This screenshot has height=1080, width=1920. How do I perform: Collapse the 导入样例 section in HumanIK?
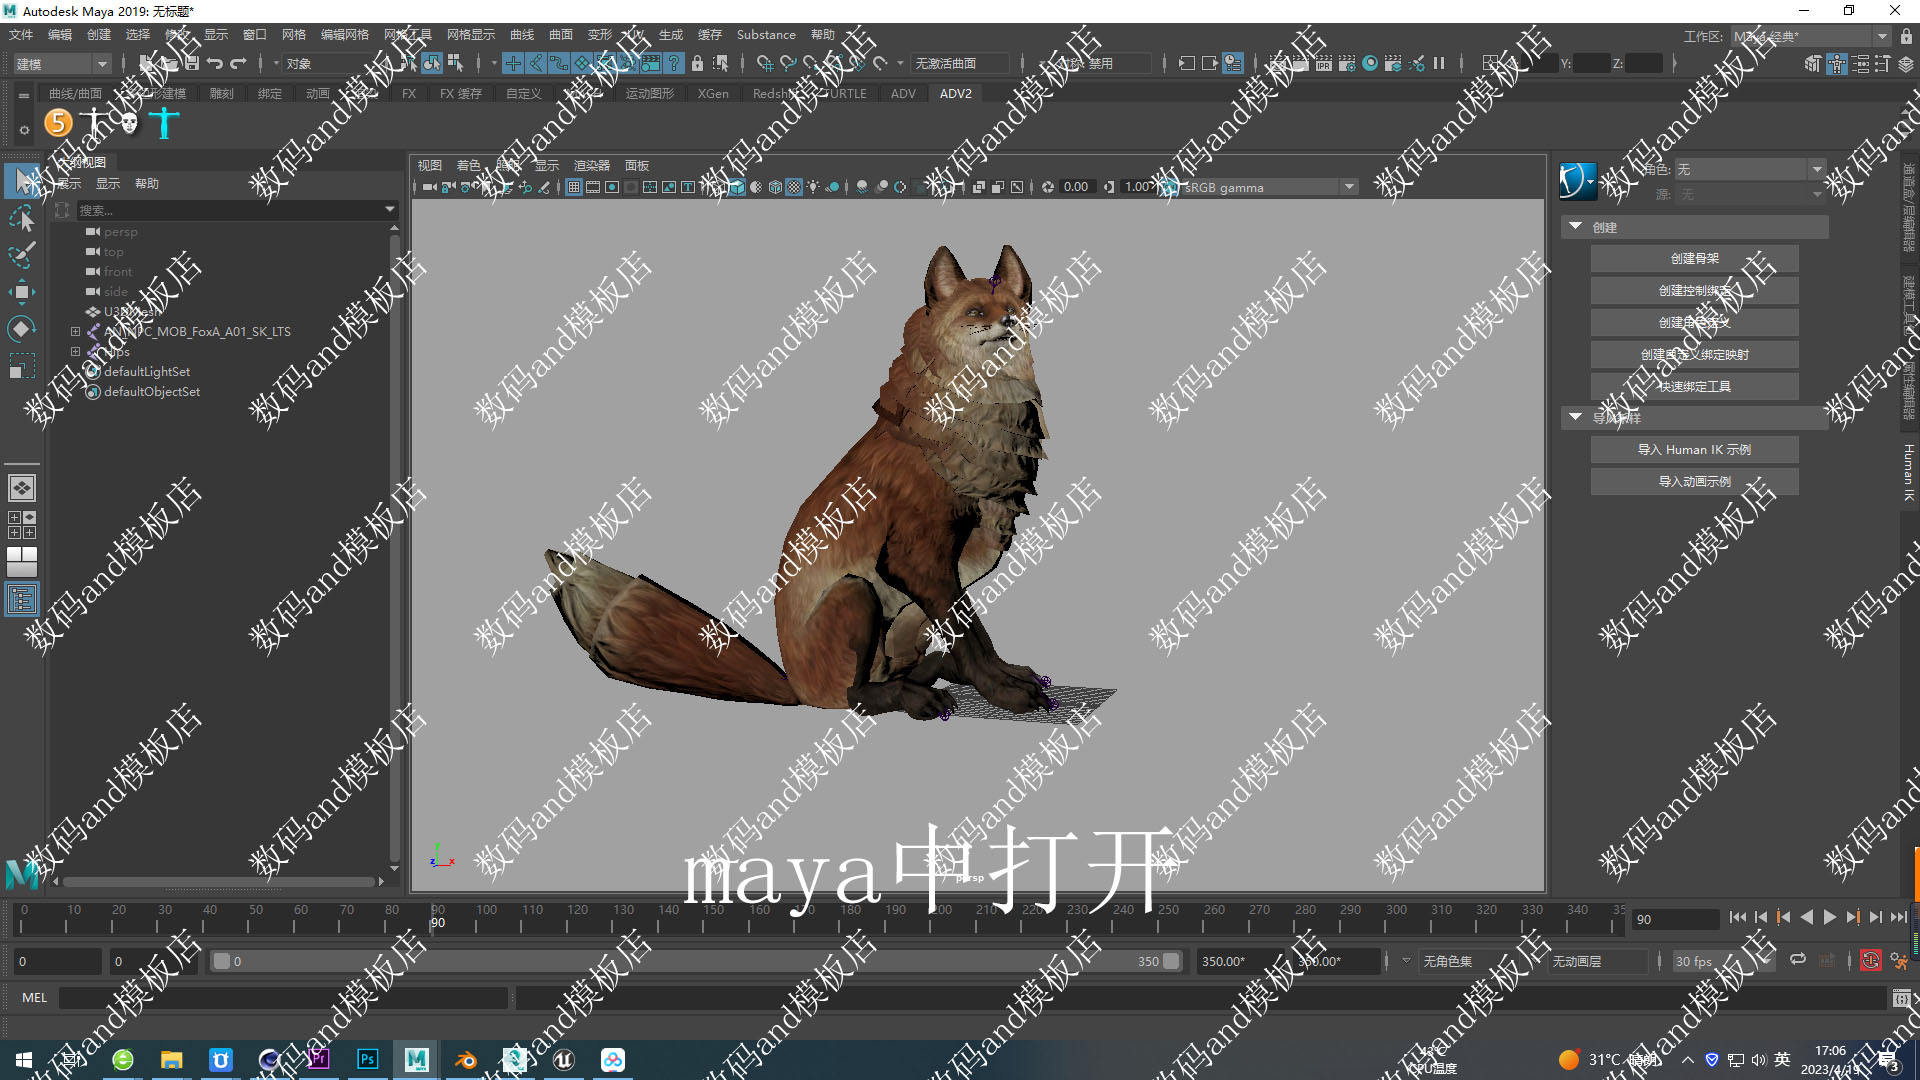[x=1576, y=417]
